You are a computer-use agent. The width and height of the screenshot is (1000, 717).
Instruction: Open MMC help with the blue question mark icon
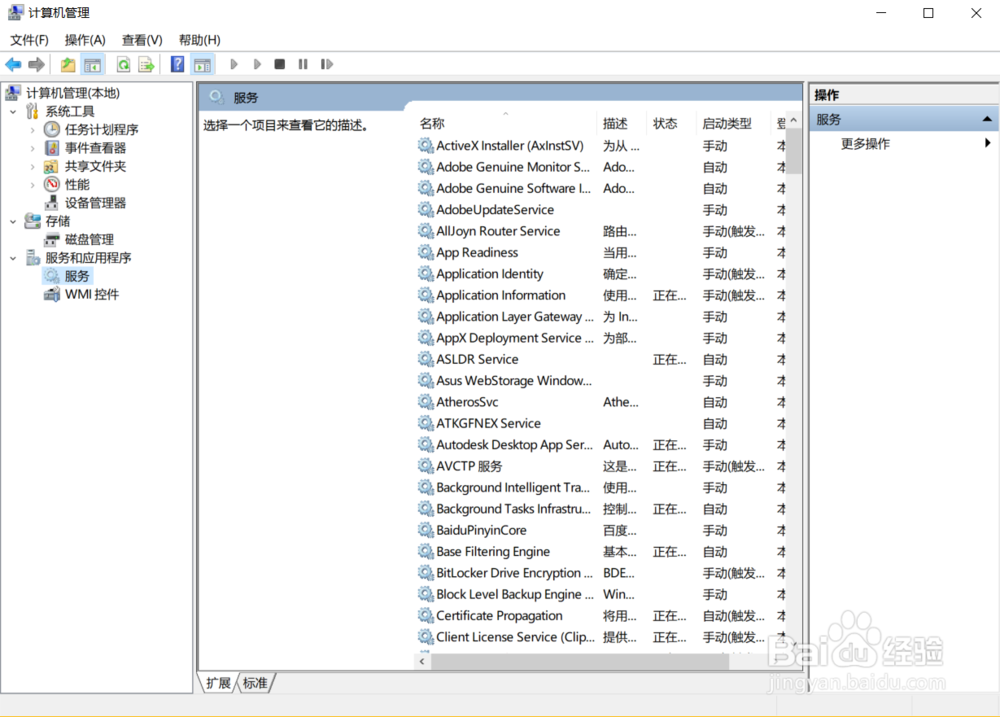(176, 63)
